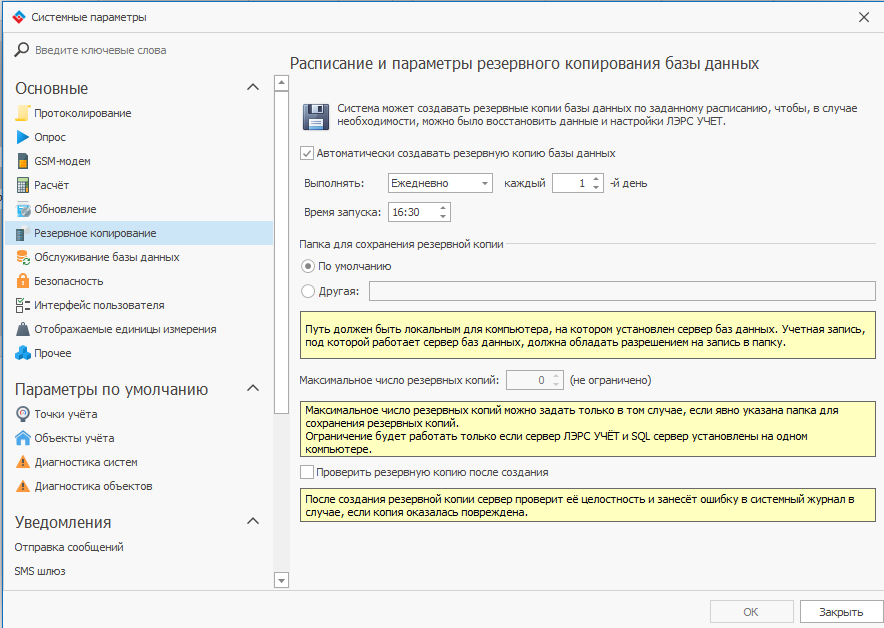The height and width of the screenshot is (628, 884).
Task: Select the По умолчанию folder option
Action: tap(307, 266)
